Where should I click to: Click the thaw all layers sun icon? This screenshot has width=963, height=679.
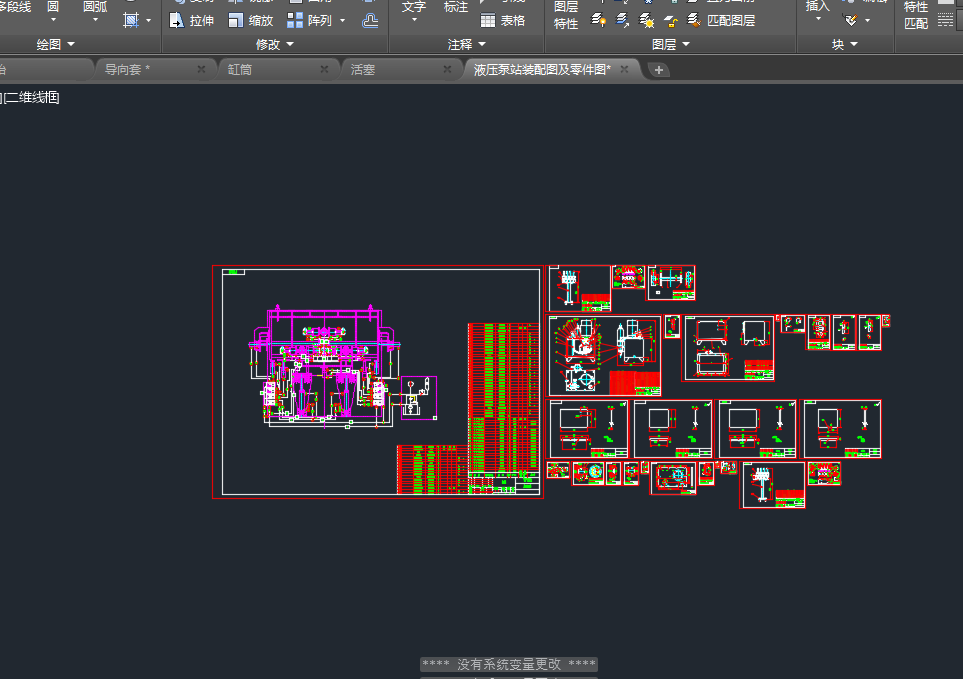click(646, 20)
